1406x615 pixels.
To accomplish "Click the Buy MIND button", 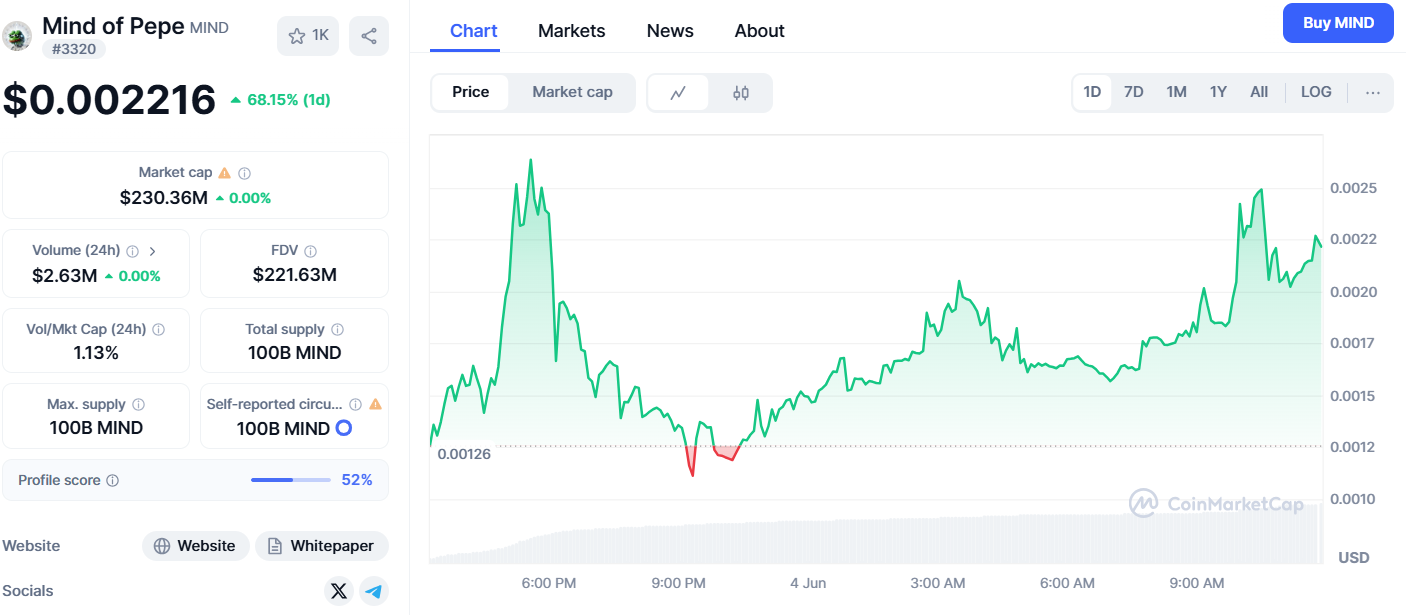I will coord(1338,23).
